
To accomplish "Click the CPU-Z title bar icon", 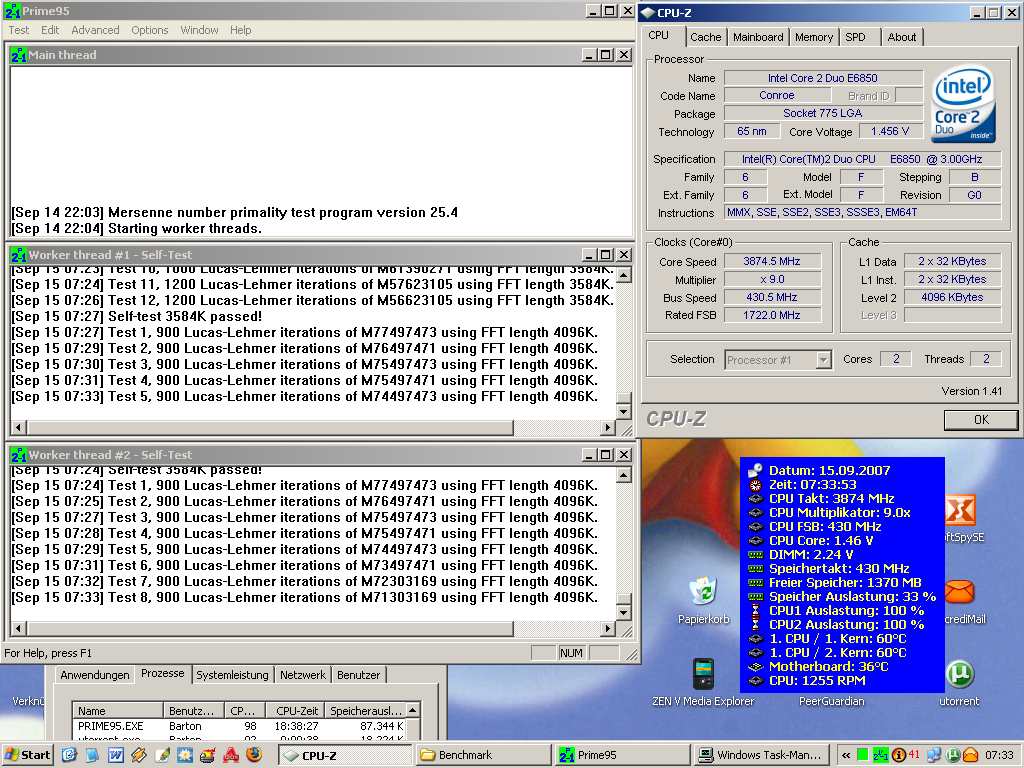I will pyautogui.click(x=647, y=12).
